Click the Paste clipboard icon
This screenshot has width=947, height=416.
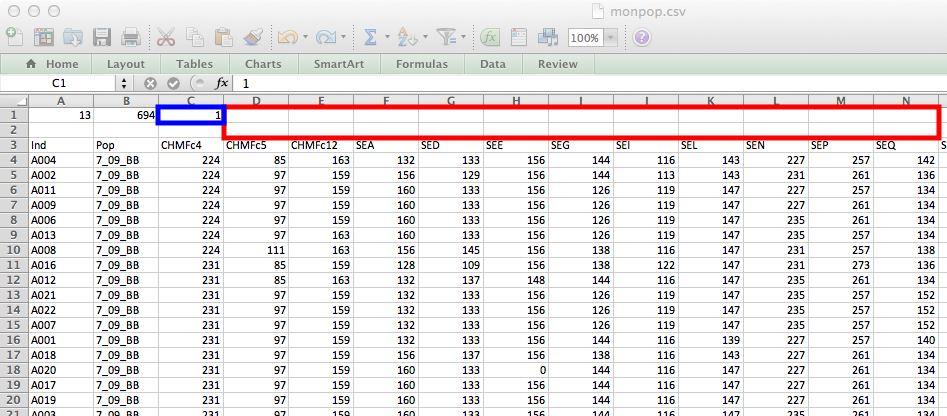(224, 37)
